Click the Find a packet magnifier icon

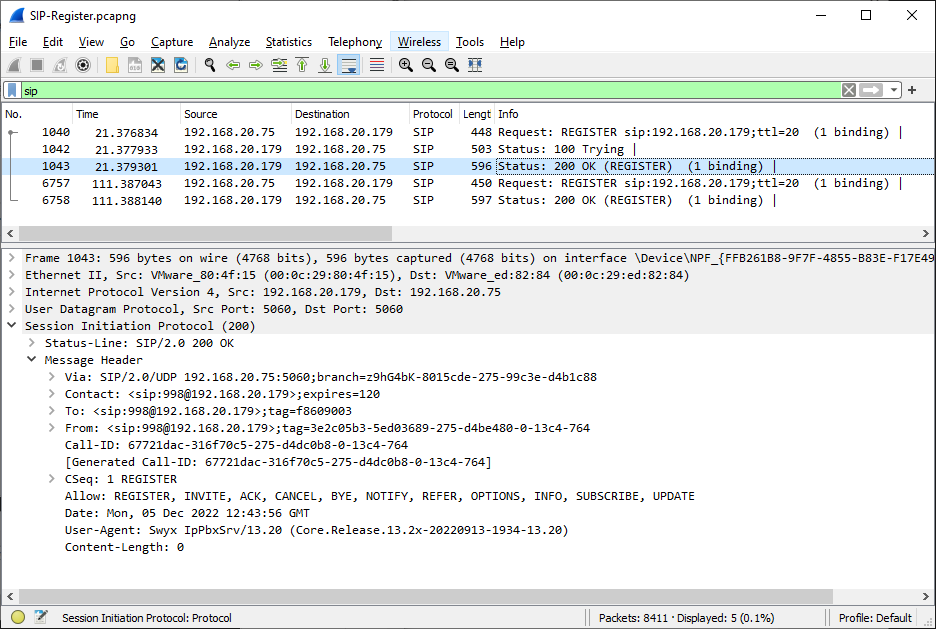[x=210, y=64]
